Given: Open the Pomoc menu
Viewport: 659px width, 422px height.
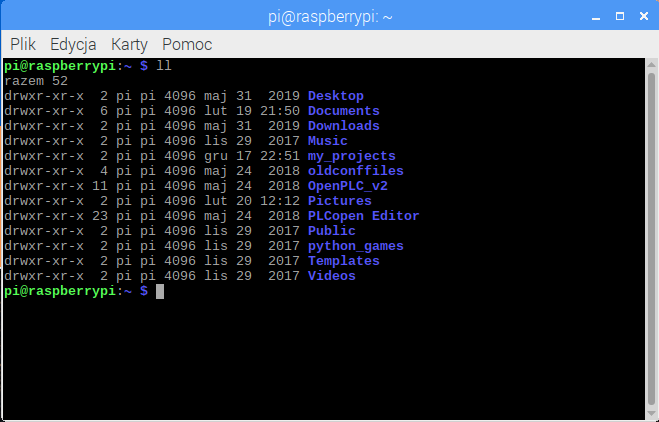Looking at the screenshot, I should click(x=187, y=45).
